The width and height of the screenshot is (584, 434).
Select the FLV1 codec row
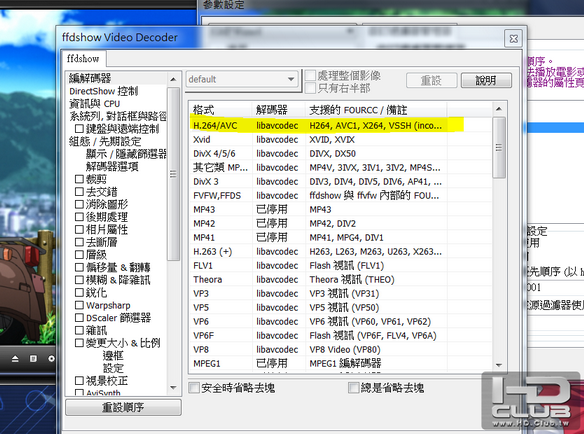[341, 266]
